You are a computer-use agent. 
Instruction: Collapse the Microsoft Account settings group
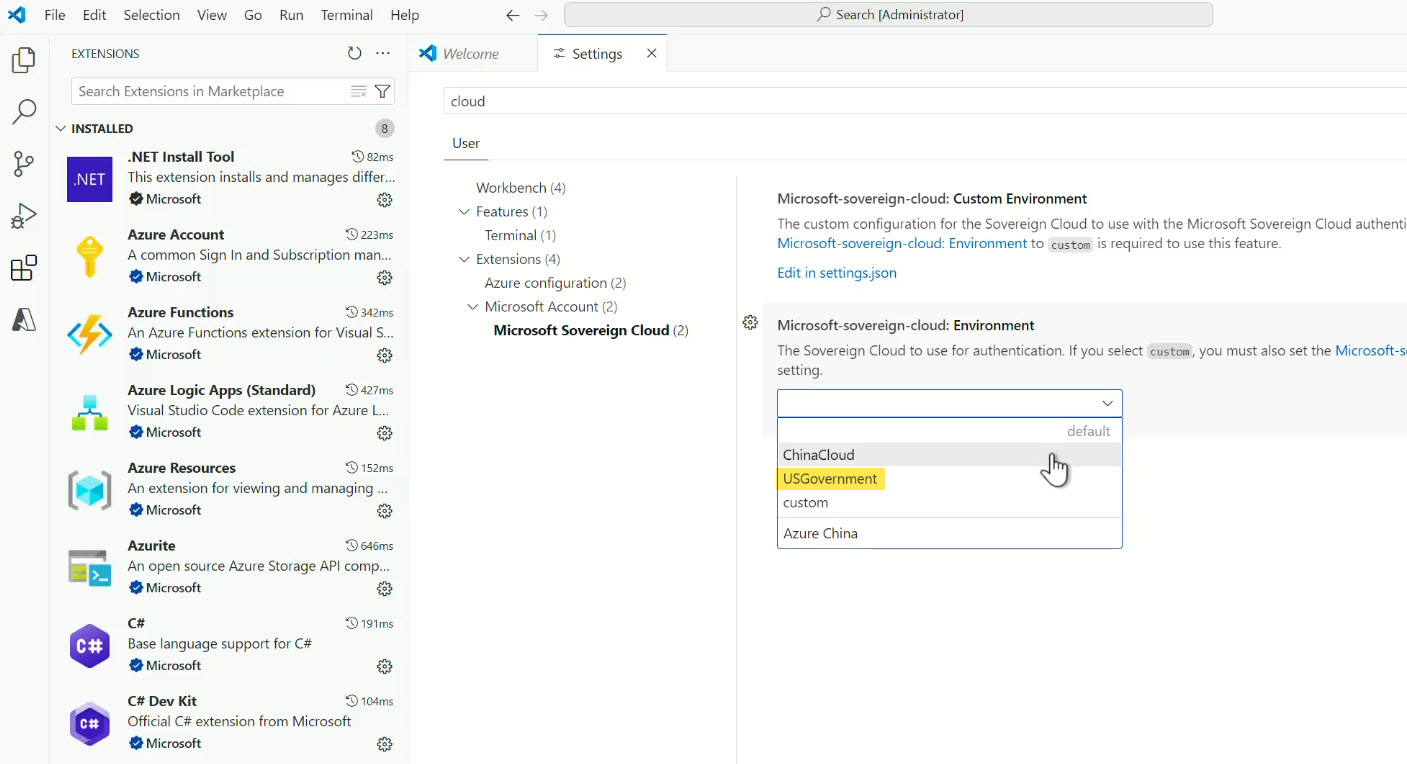(473, 307)
